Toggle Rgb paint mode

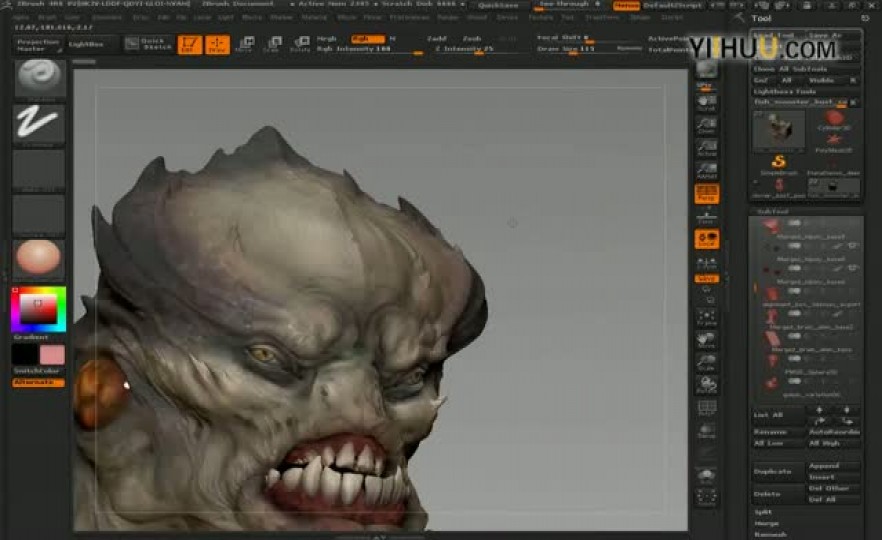point(367,39)
